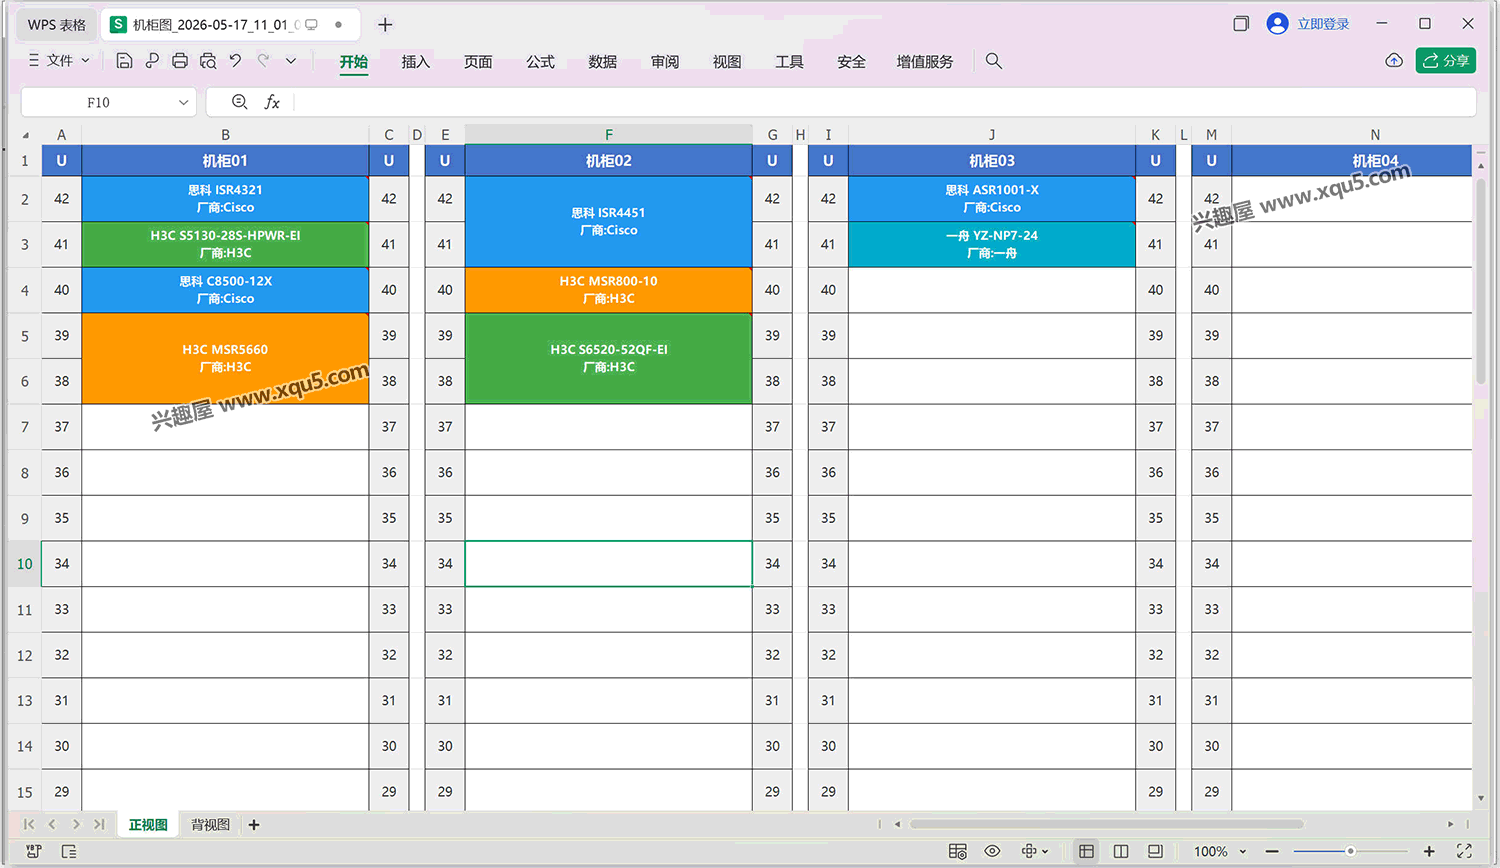This screenshot has height=868, width=1500.
Task: Add a new sheet with plus icon
Action: pos(254,825)
